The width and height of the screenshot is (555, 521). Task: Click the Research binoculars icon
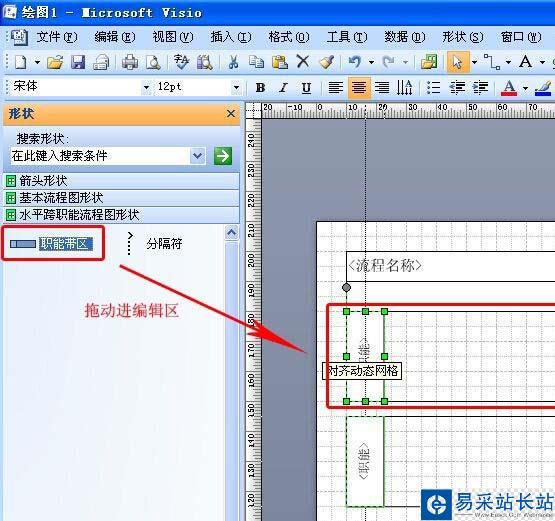click(205, 62)
